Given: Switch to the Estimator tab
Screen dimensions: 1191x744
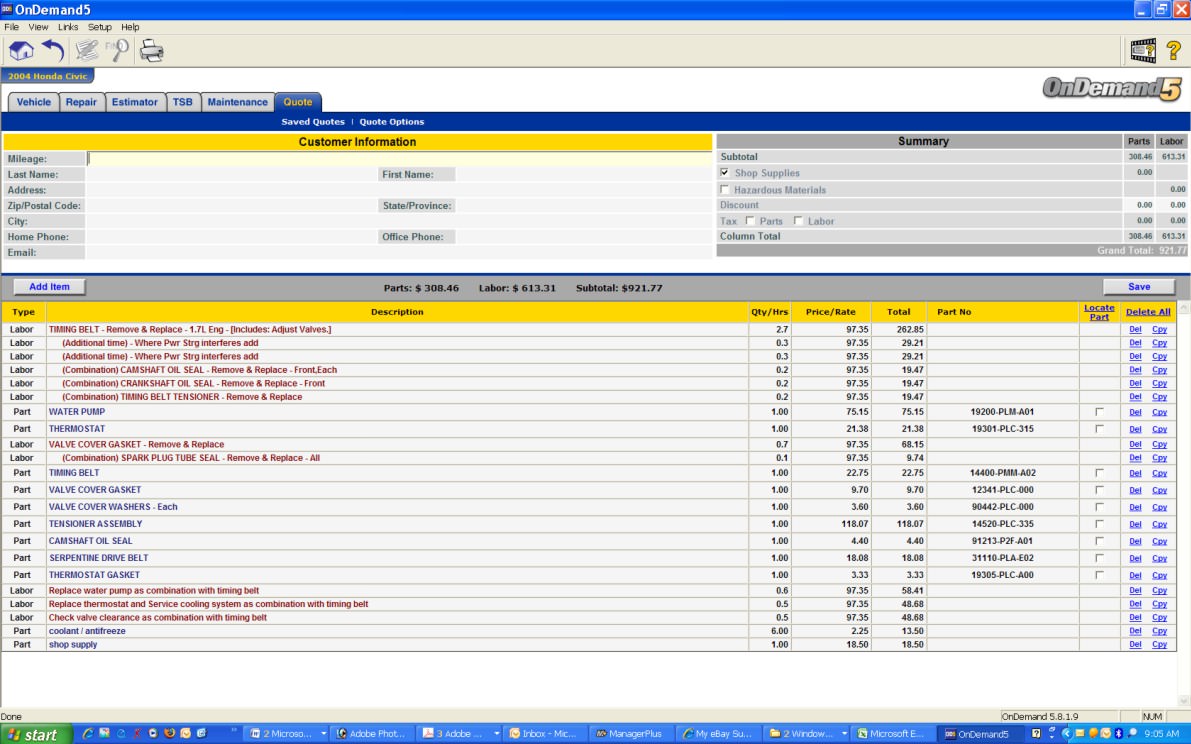Looking at the screenshot, I should pyautogui.click(x=134, y=102).
